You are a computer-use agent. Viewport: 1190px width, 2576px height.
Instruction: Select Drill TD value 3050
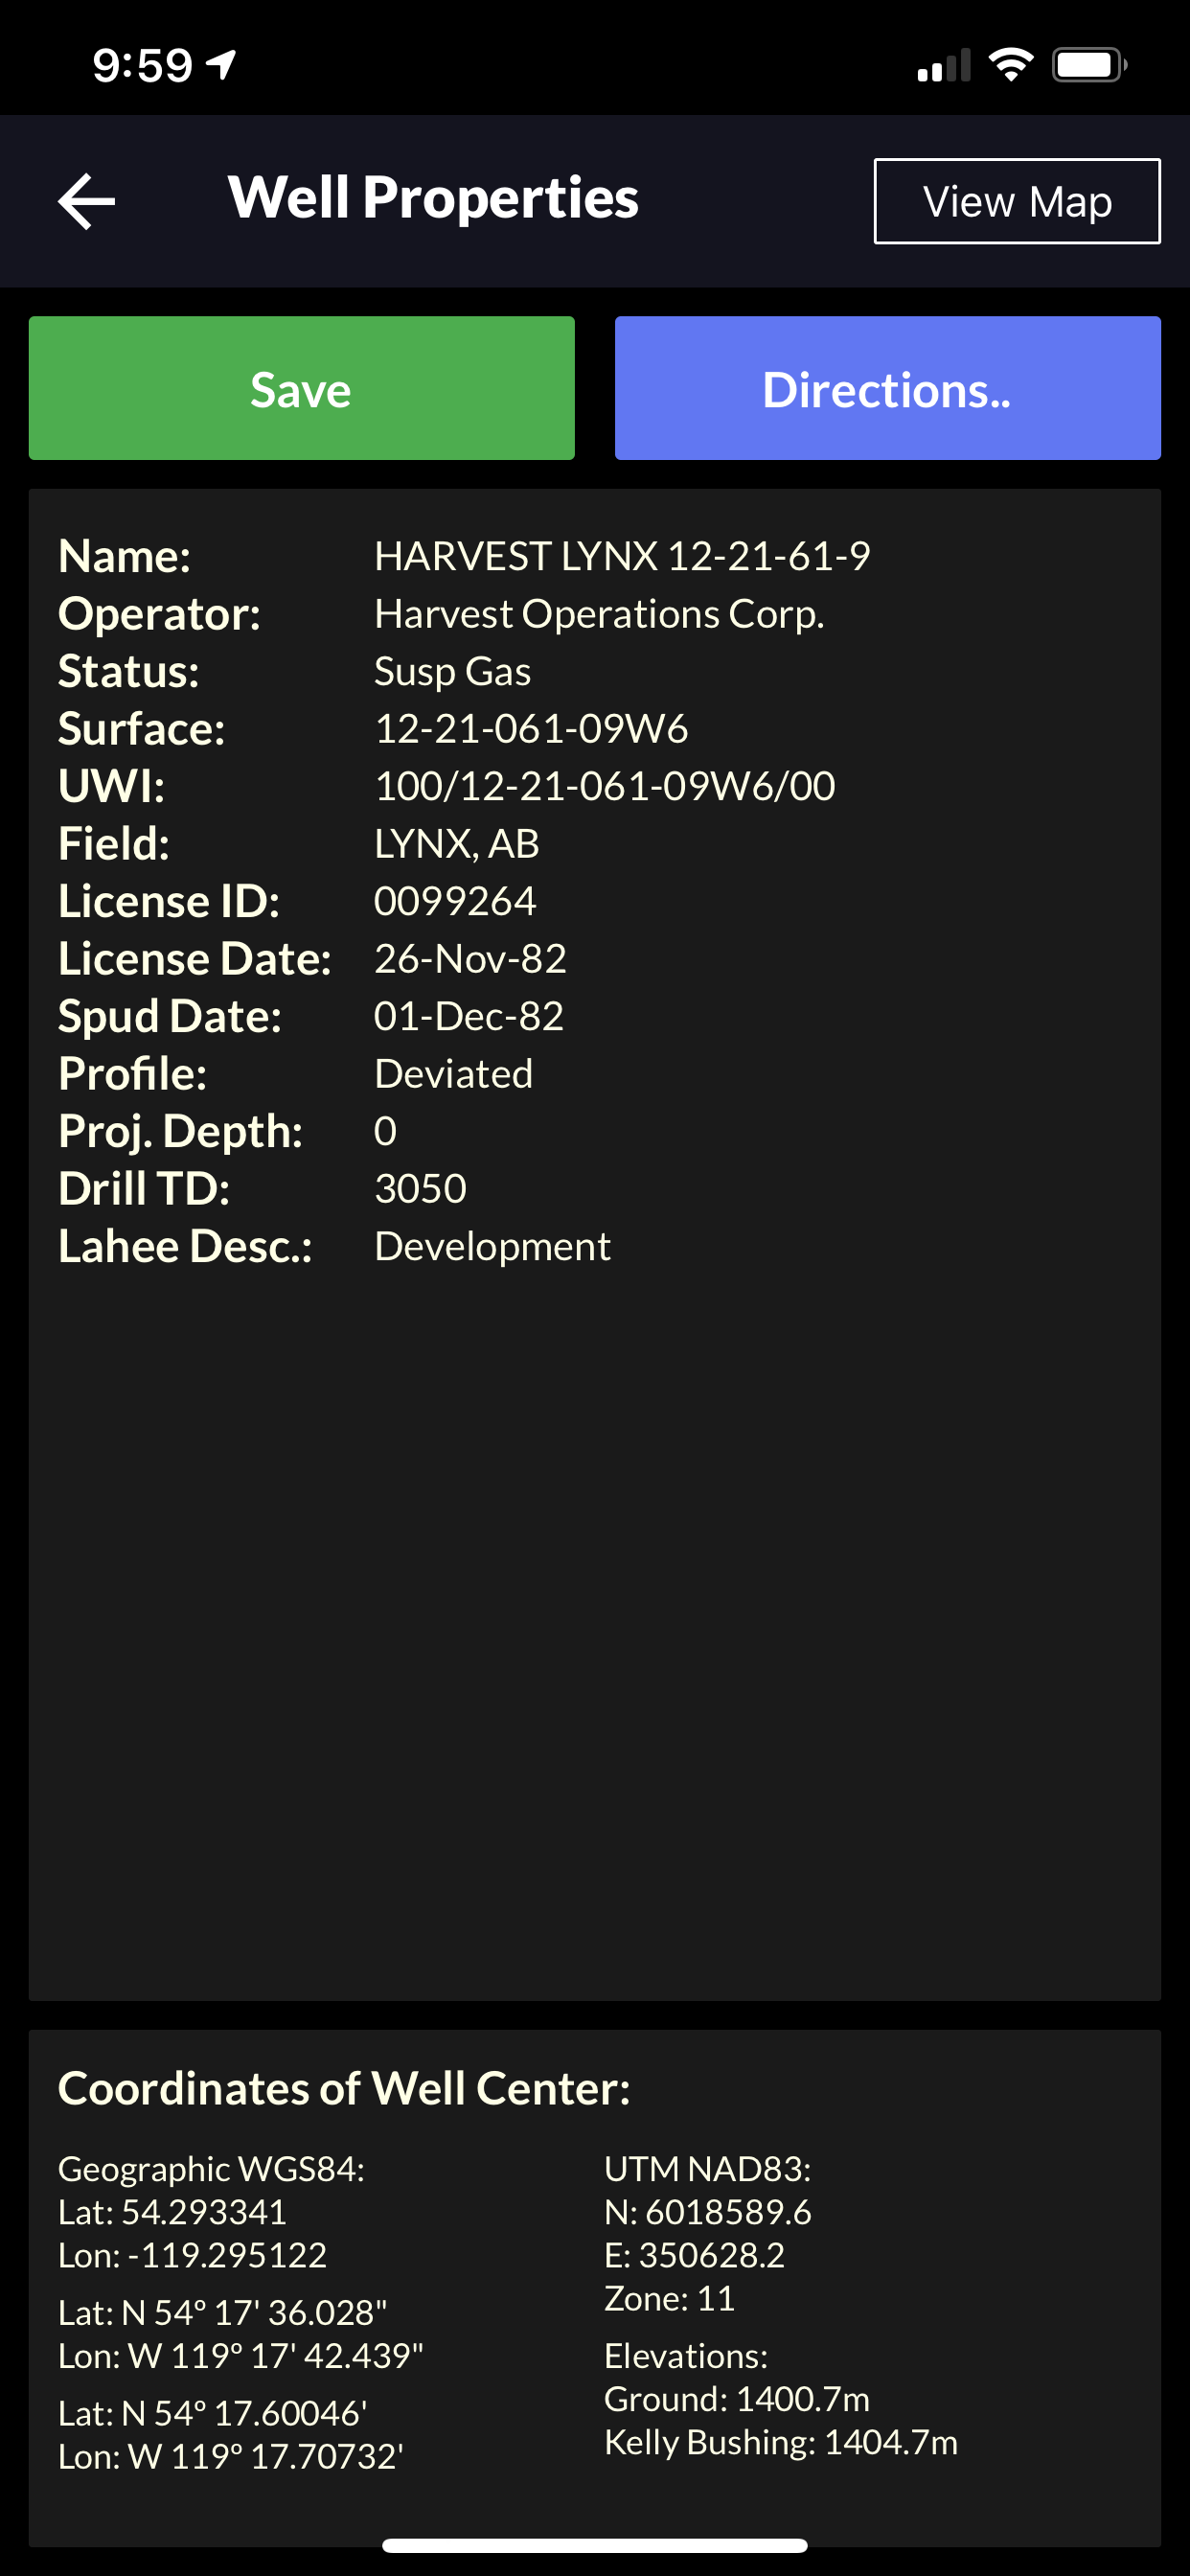click(x=420, y=1189)
